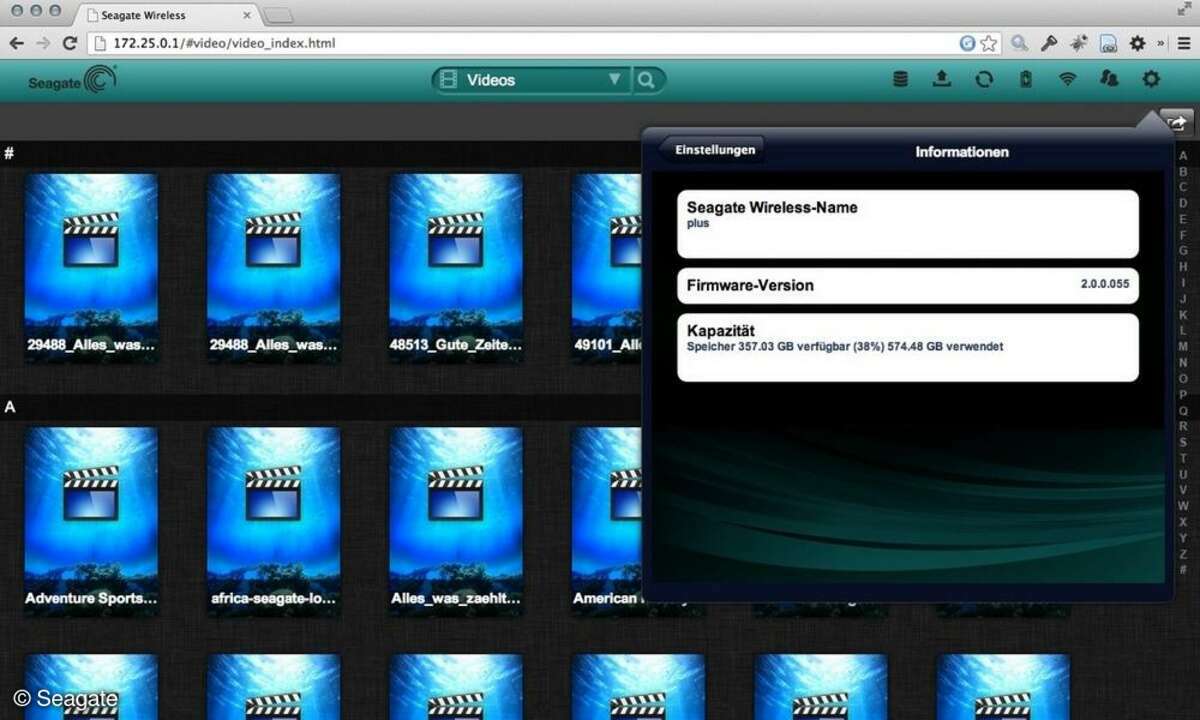Open a new browser tab
The image size is (1200, 720).
pyautogui.click(x=278, y=15)
